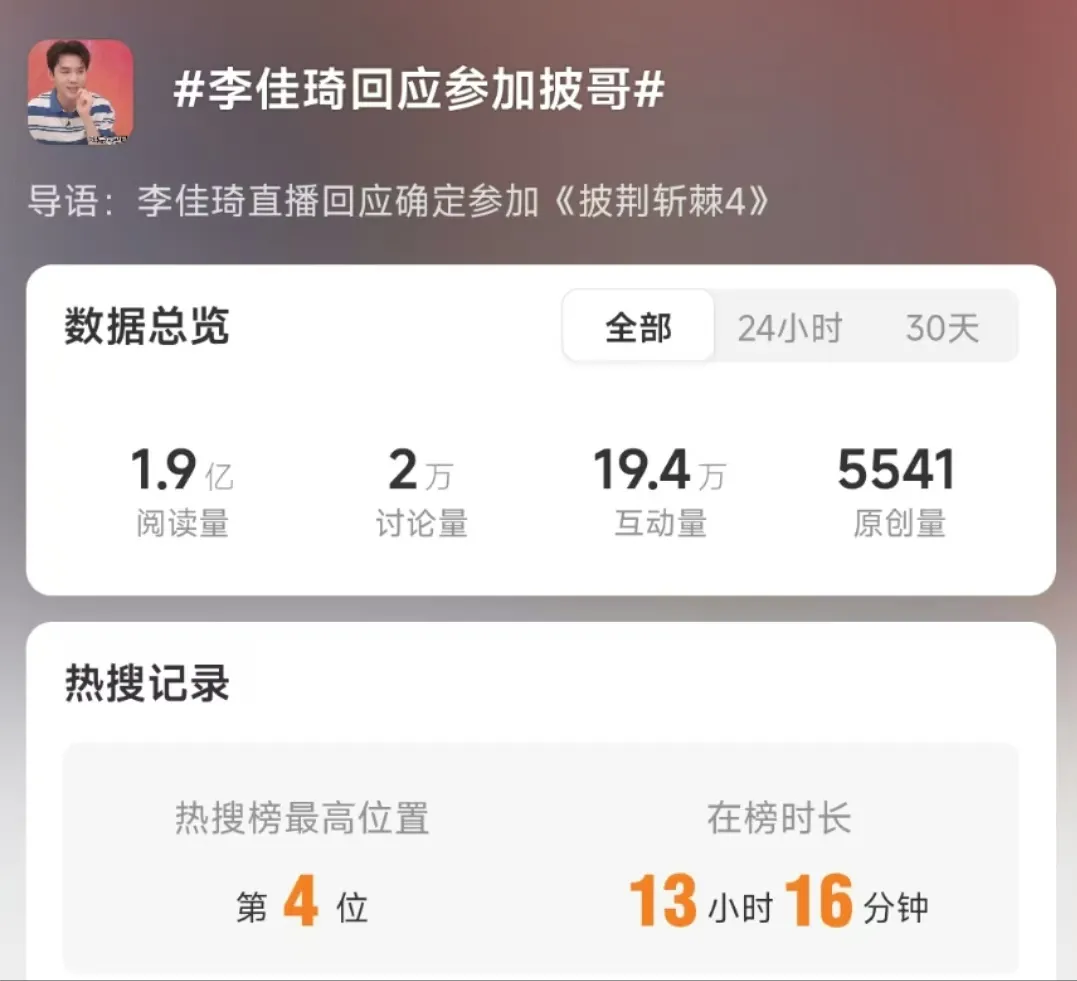Screen dimensions: 1077x981
Task: Tap the 讨论量 label
Action: (421, 523)
